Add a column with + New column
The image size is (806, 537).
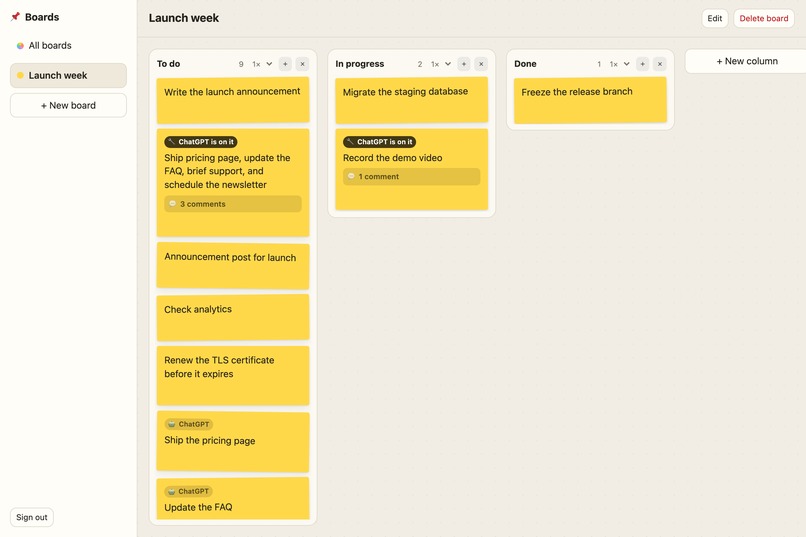coord(747,61)
